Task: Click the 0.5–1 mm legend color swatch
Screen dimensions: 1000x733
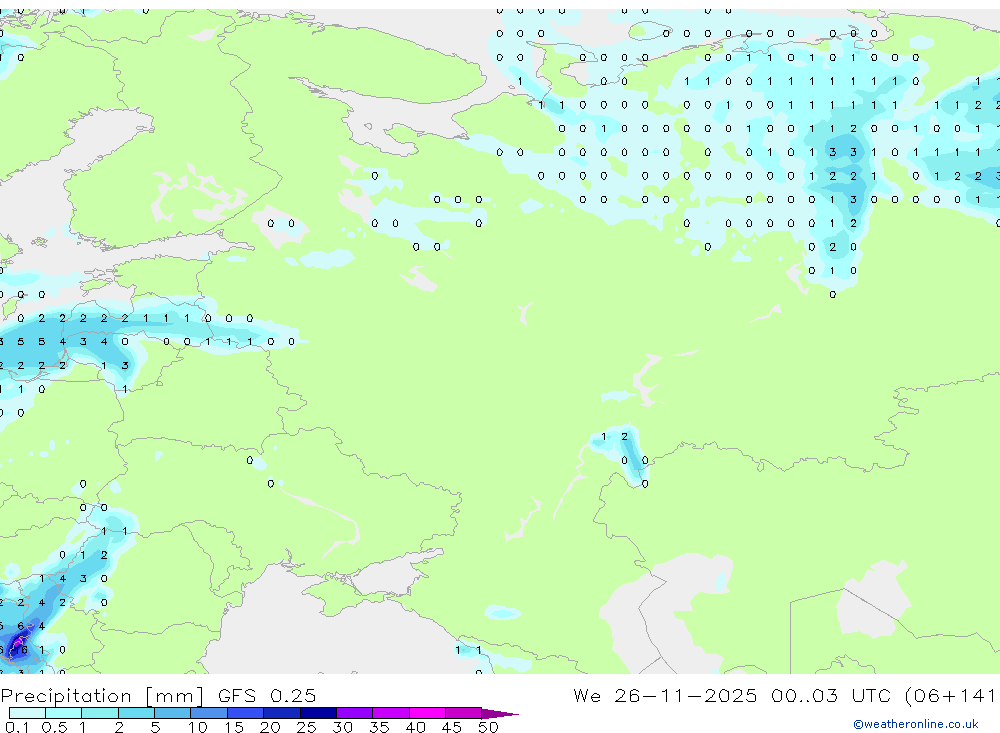Action: 64,713
